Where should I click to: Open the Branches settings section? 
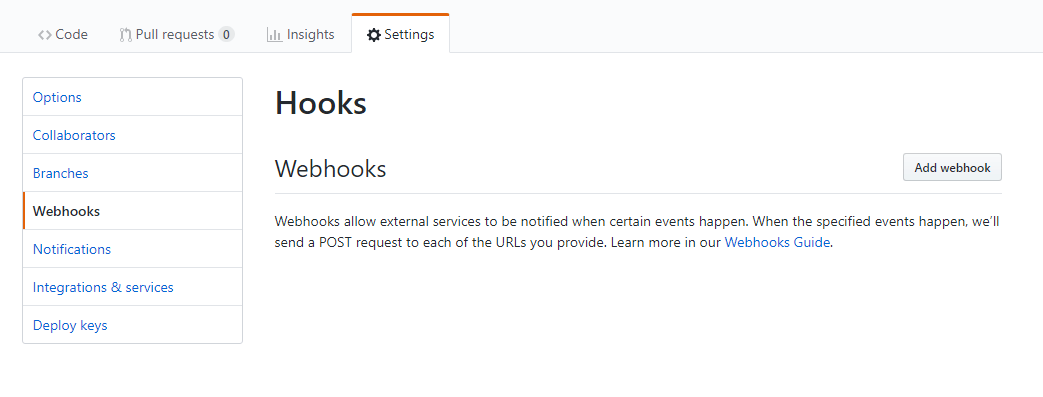point(132,173)
